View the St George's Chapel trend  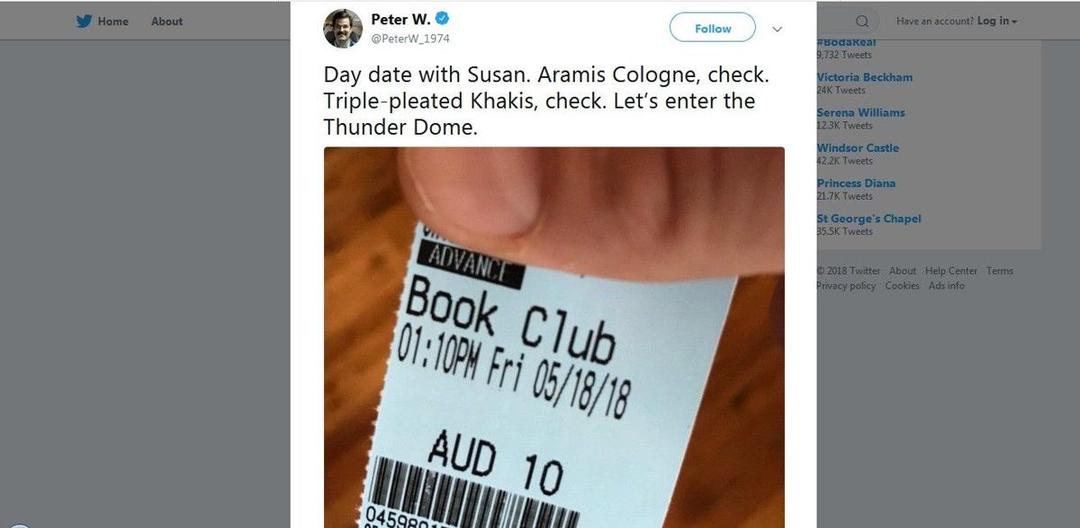tap(869, 218)
